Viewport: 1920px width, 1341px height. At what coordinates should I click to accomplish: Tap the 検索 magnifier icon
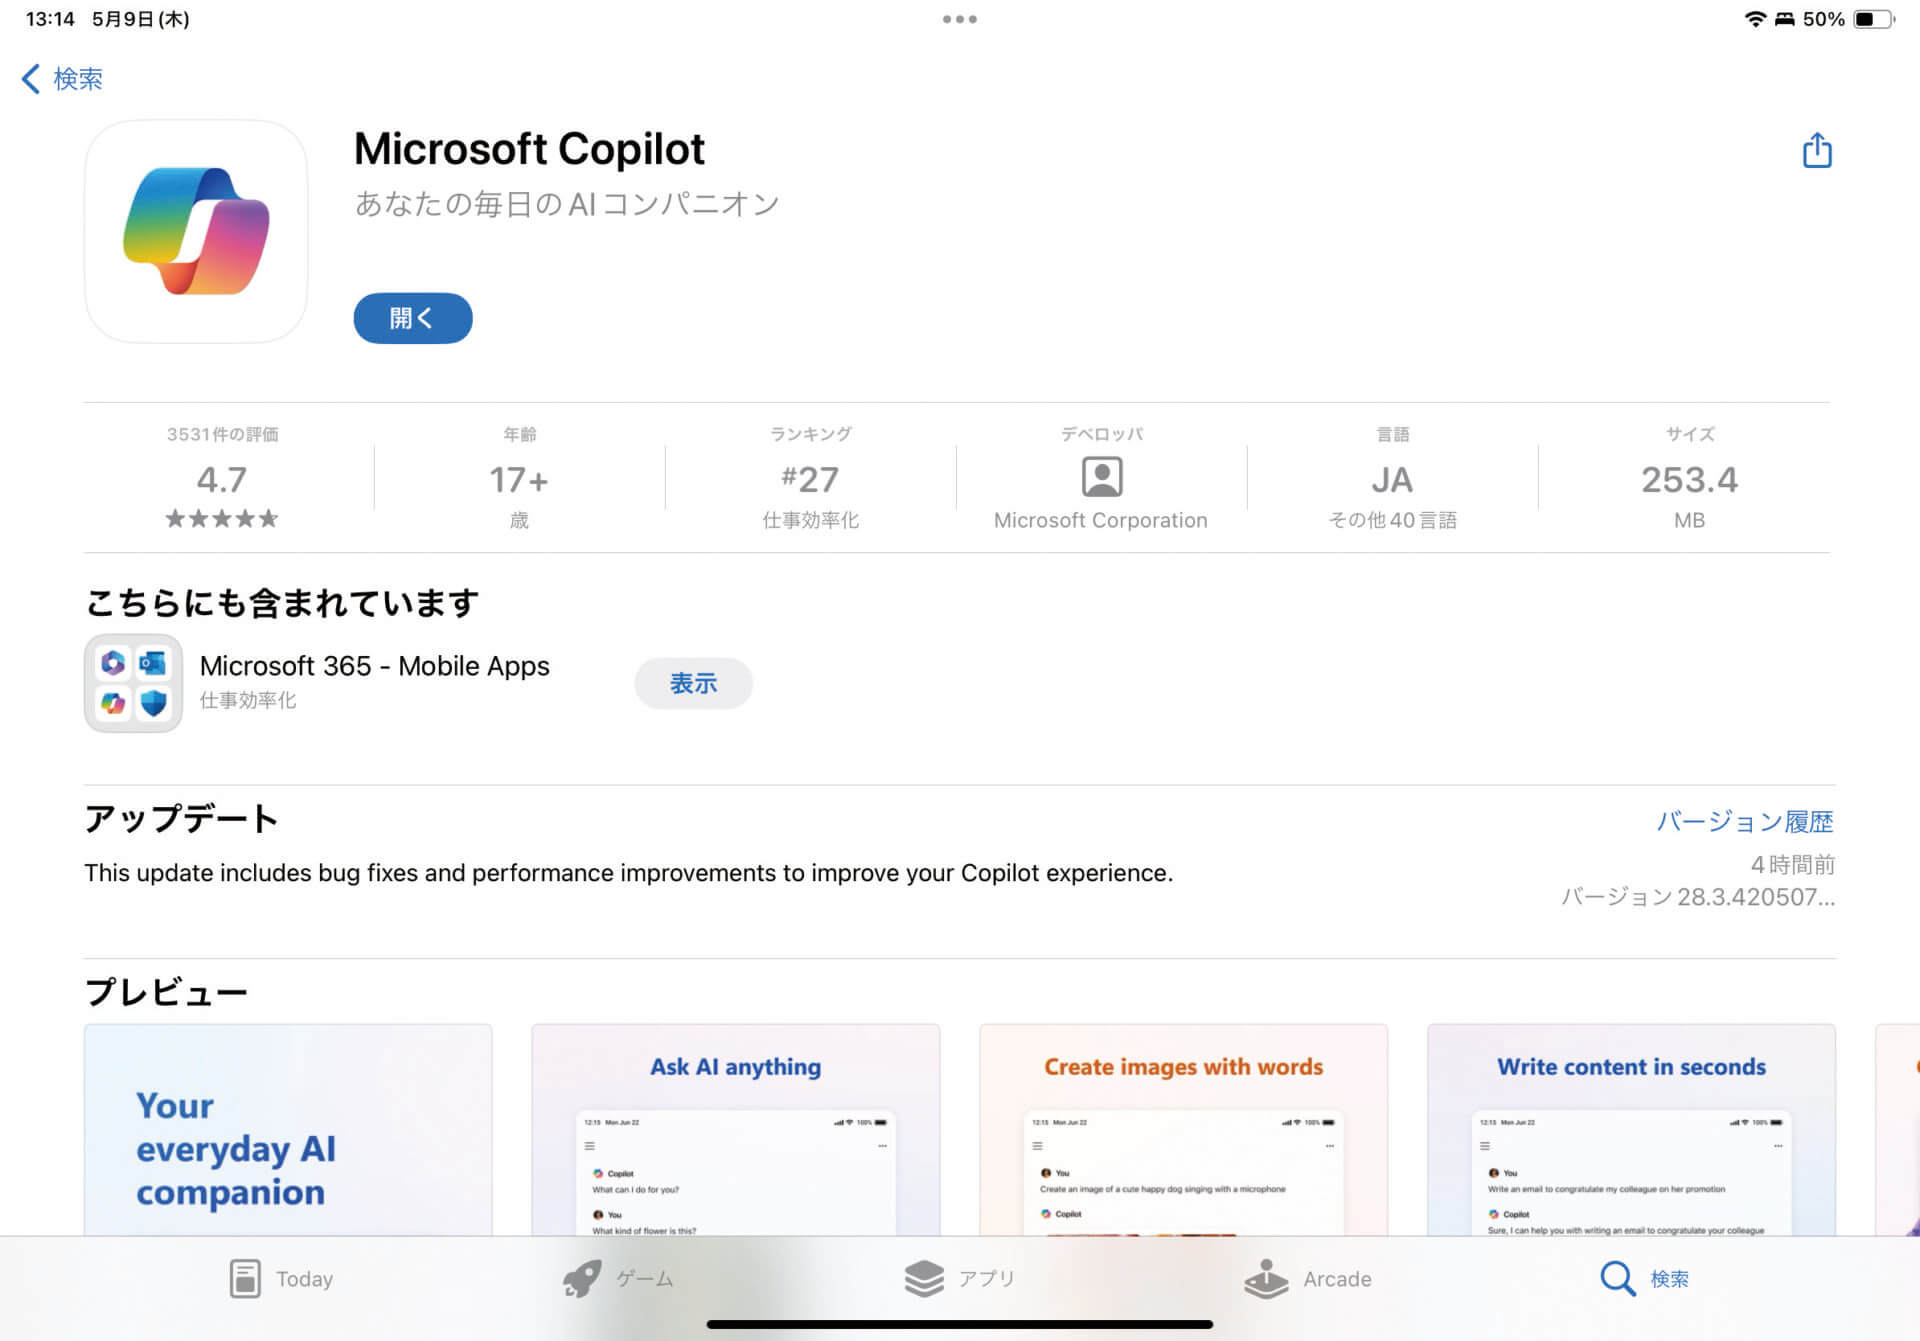point(1616,1278)
